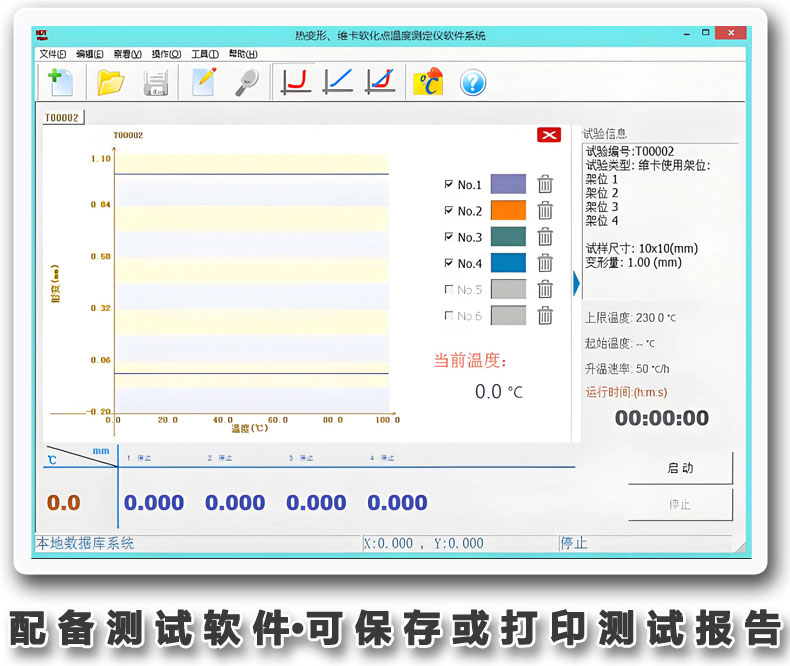Delete No.4 curve with trash icon

click(x=545, y=262)
